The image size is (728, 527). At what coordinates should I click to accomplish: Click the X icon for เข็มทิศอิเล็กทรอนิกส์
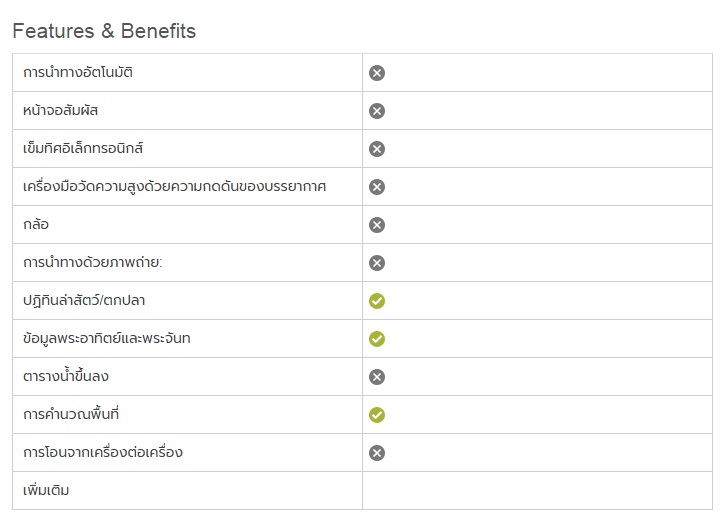pyautogui.click(x=377, y=149)
